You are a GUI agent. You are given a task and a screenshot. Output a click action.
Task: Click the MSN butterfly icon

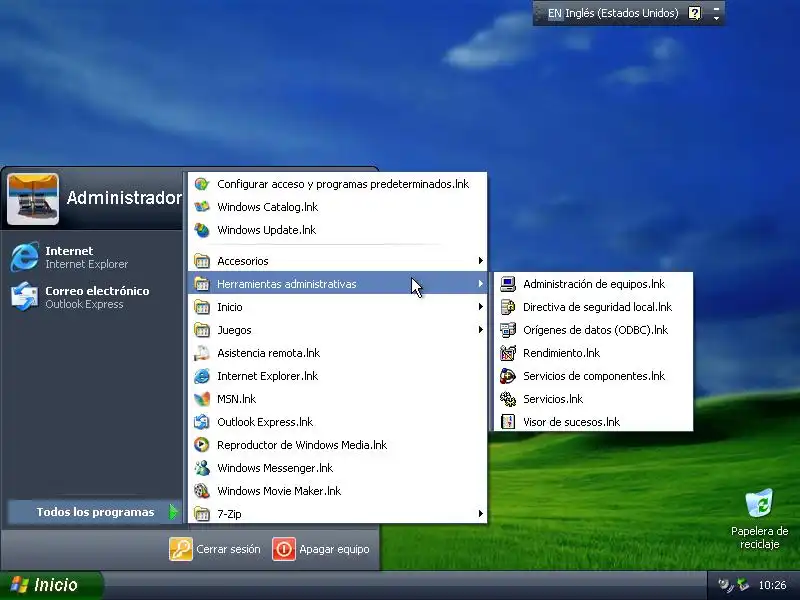click(202, 399)
